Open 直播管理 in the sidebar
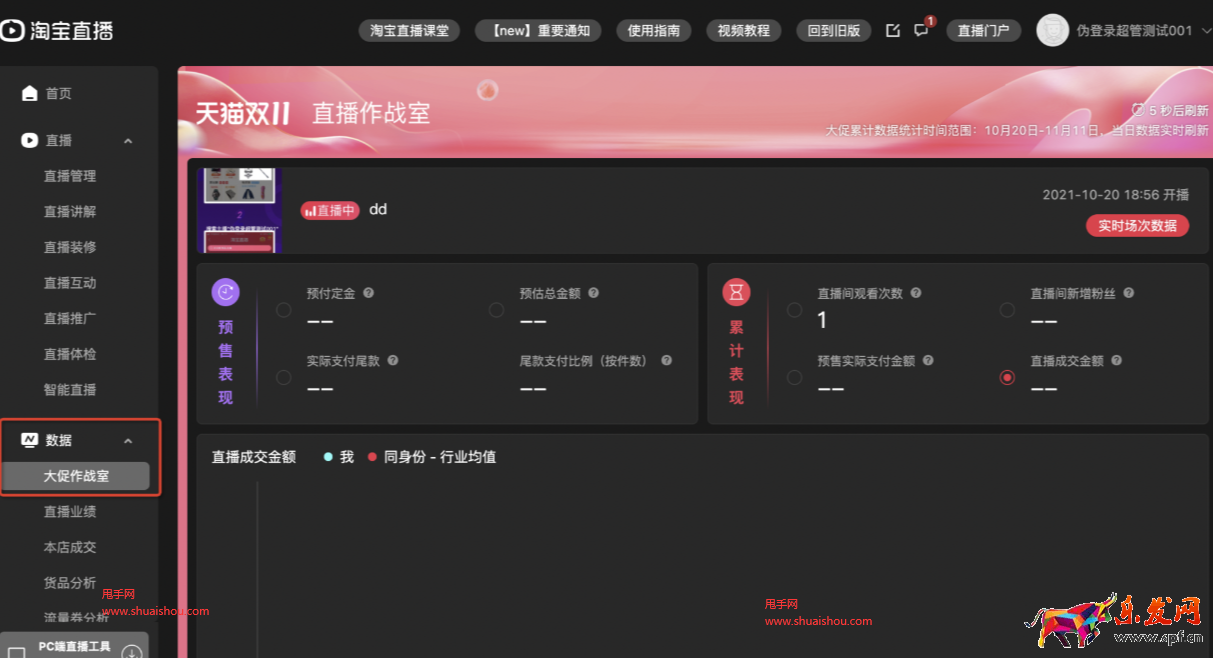Viewport: 1213px width, 658px height. pos(70,176)
